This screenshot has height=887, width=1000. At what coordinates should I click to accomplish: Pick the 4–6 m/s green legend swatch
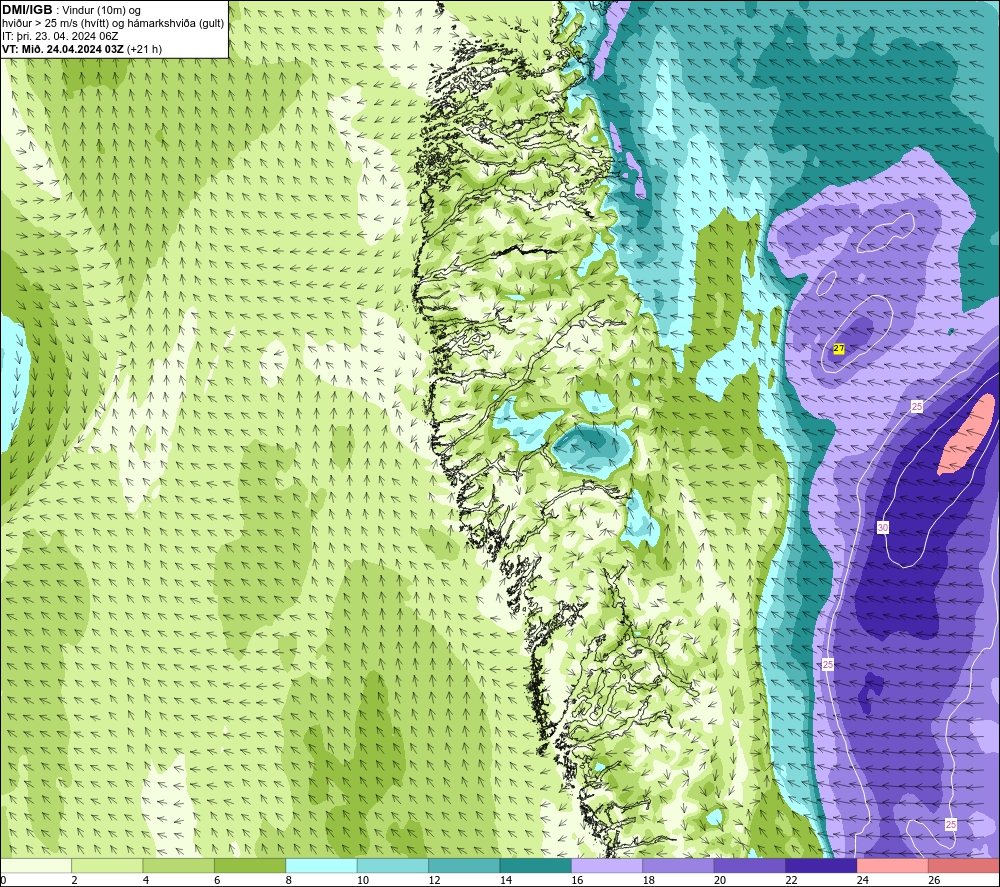[x=179, y=865]
